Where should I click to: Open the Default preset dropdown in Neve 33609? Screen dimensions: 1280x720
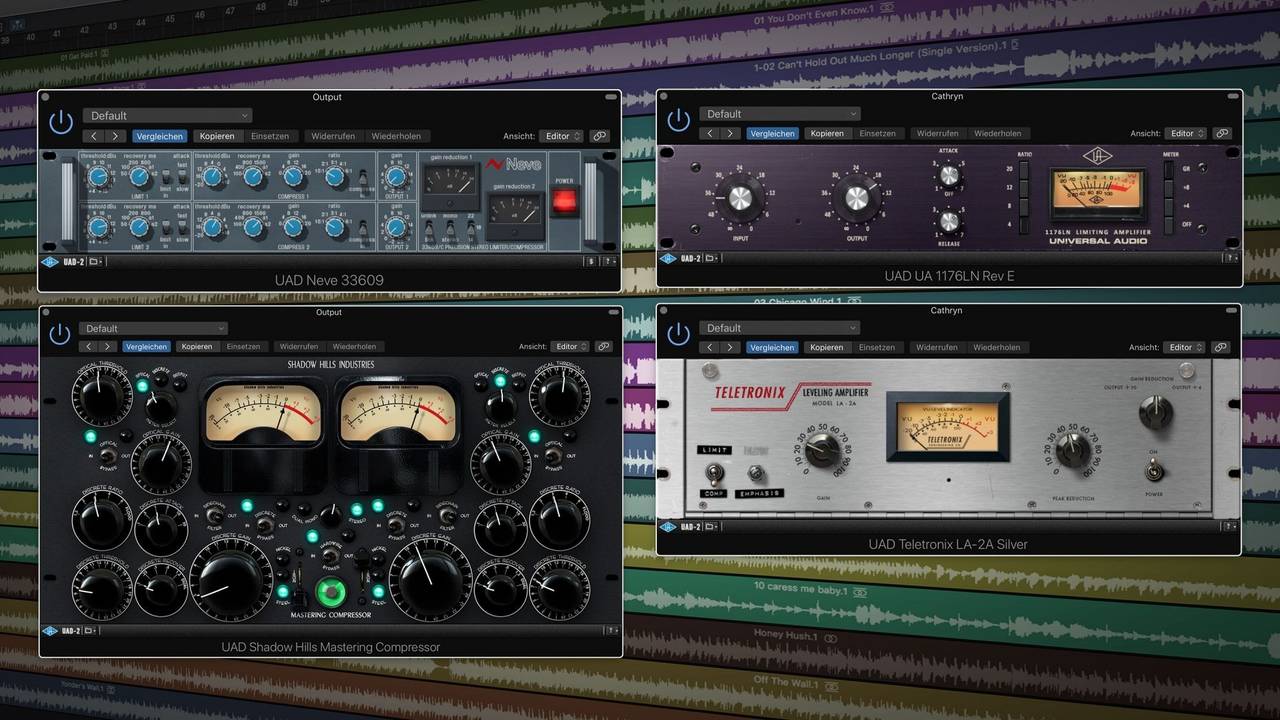point(167,115)
